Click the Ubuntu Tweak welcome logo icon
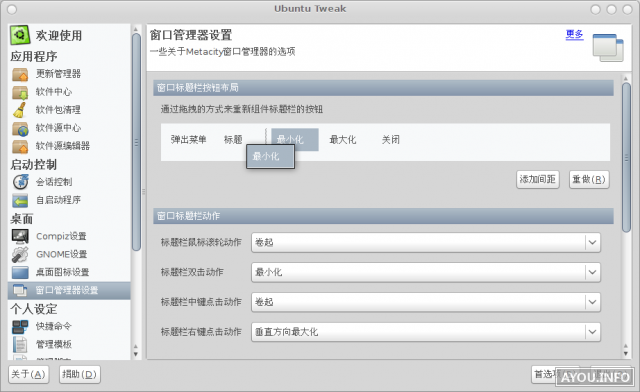Screen dimensions: 640x392 [x=20, y=35]
